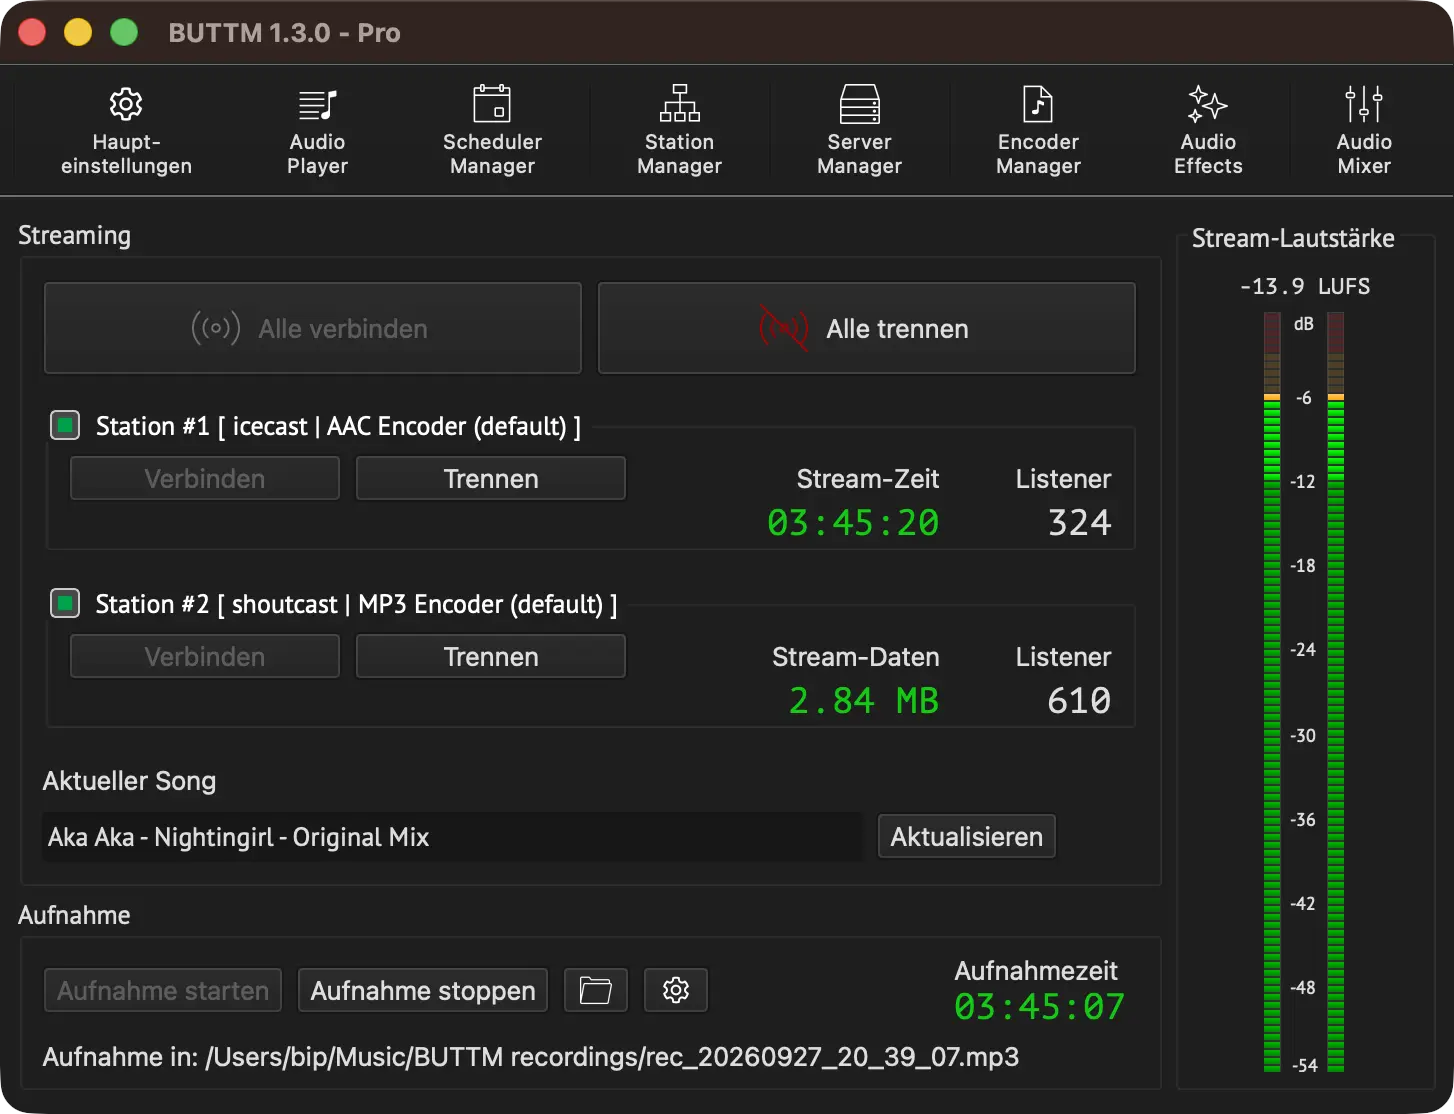Click the Aktueller Song text field

(x=452, y=837)
